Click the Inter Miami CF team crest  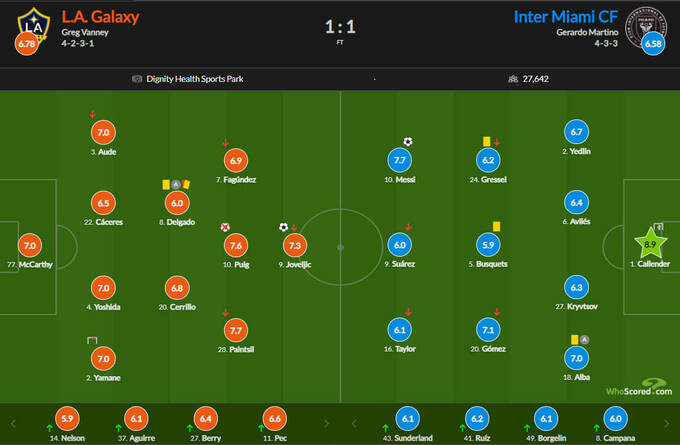655,22
